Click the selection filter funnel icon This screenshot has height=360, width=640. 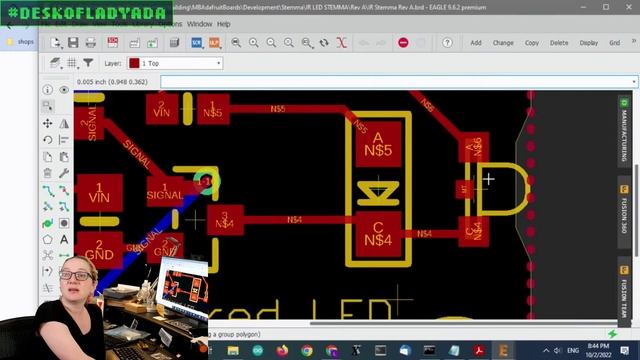[x=88, y=63]
